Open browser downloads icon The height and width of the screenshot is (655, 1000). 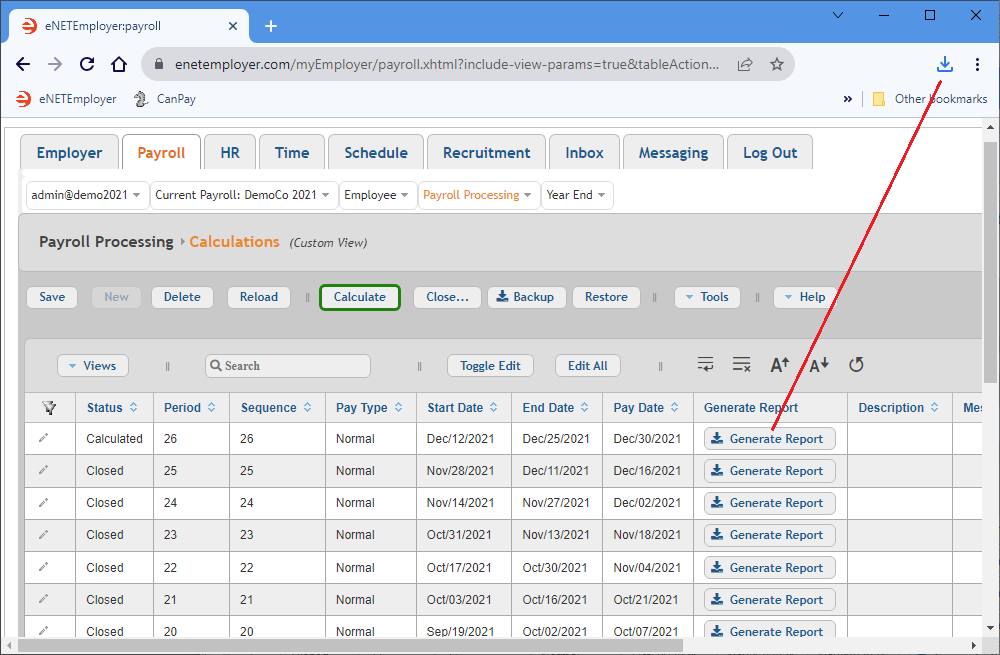(944, 65)
